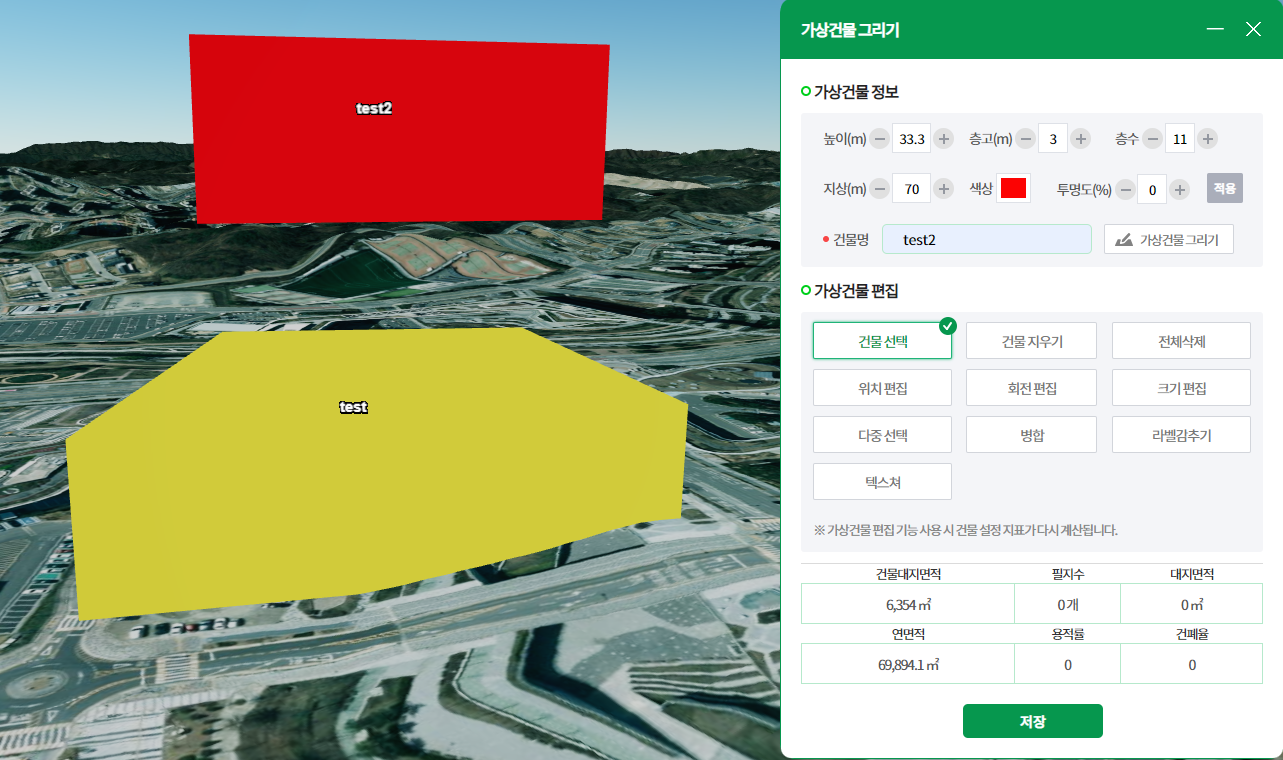Decrease the 지상(m) ground value
This screenshot has width=1283, height=760.
879,188
